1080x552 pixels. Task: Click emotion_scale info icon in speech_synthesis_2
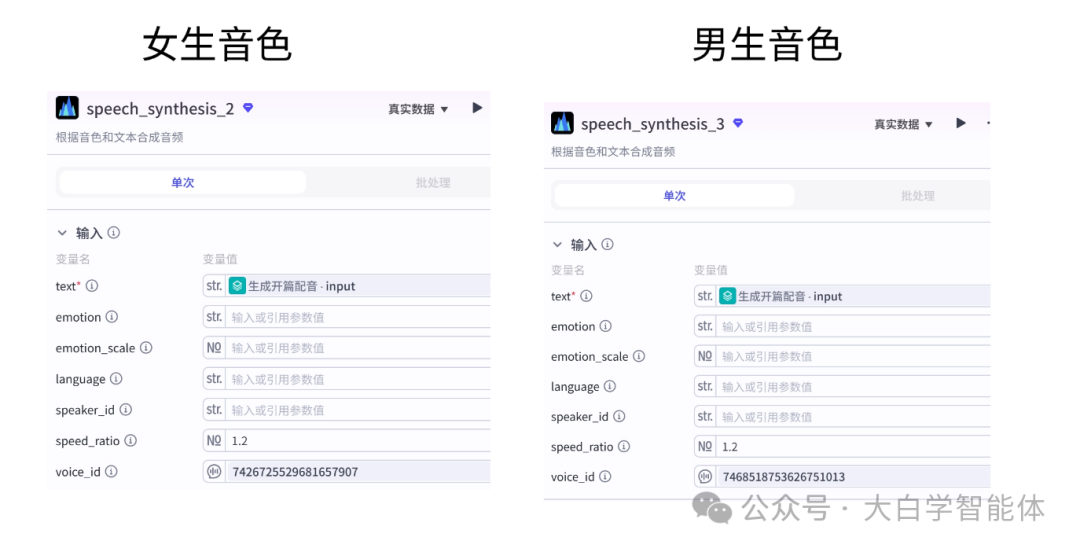(146, 347)
